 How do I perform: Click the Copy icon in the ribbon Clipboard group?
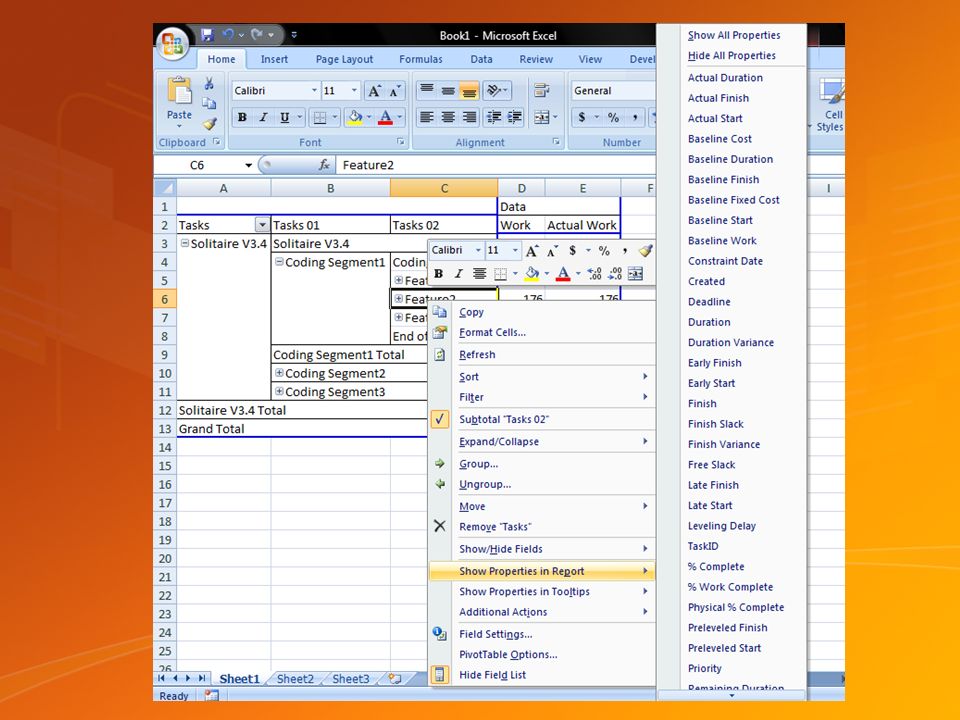[x=209, y=103]
